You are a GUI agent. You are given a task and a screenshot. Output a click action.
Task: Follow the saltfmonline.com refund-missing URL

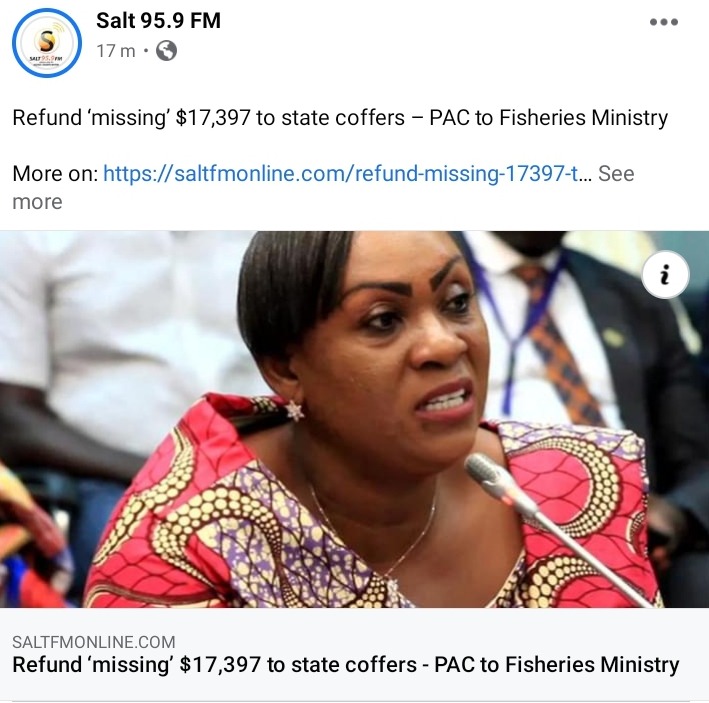(347, 174)
